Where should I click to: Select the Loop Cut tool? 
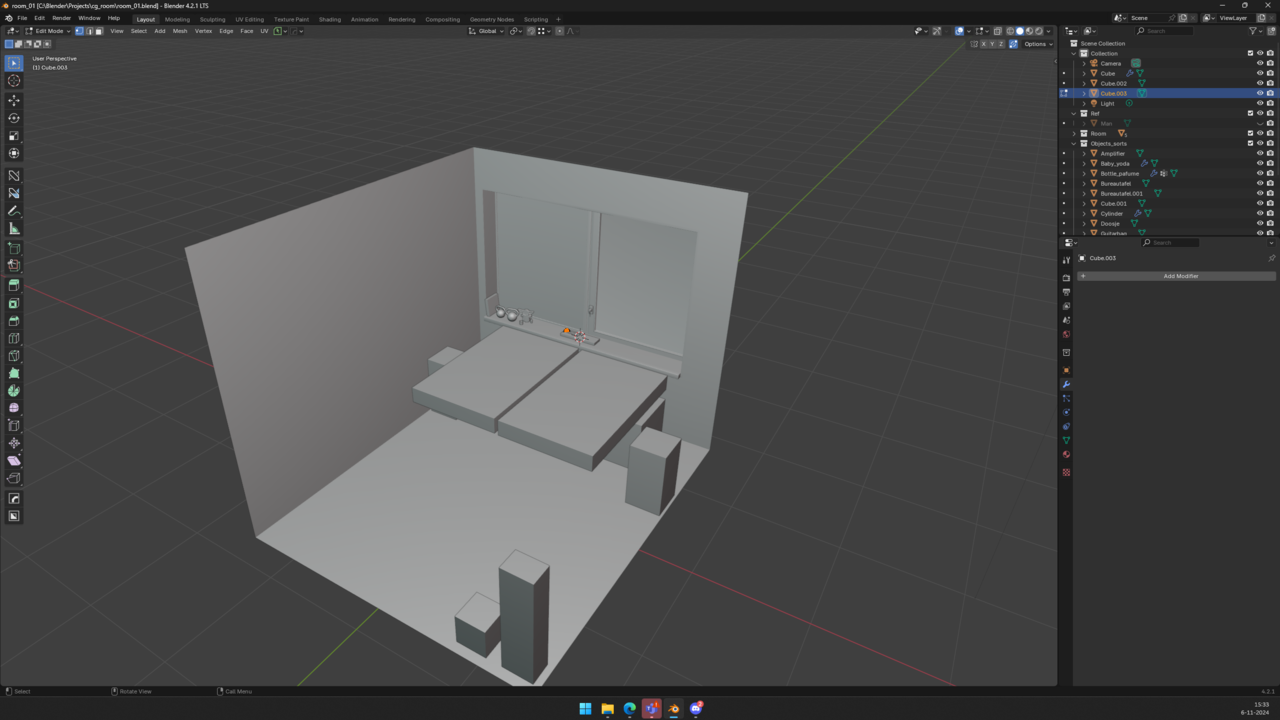point(14,338)
